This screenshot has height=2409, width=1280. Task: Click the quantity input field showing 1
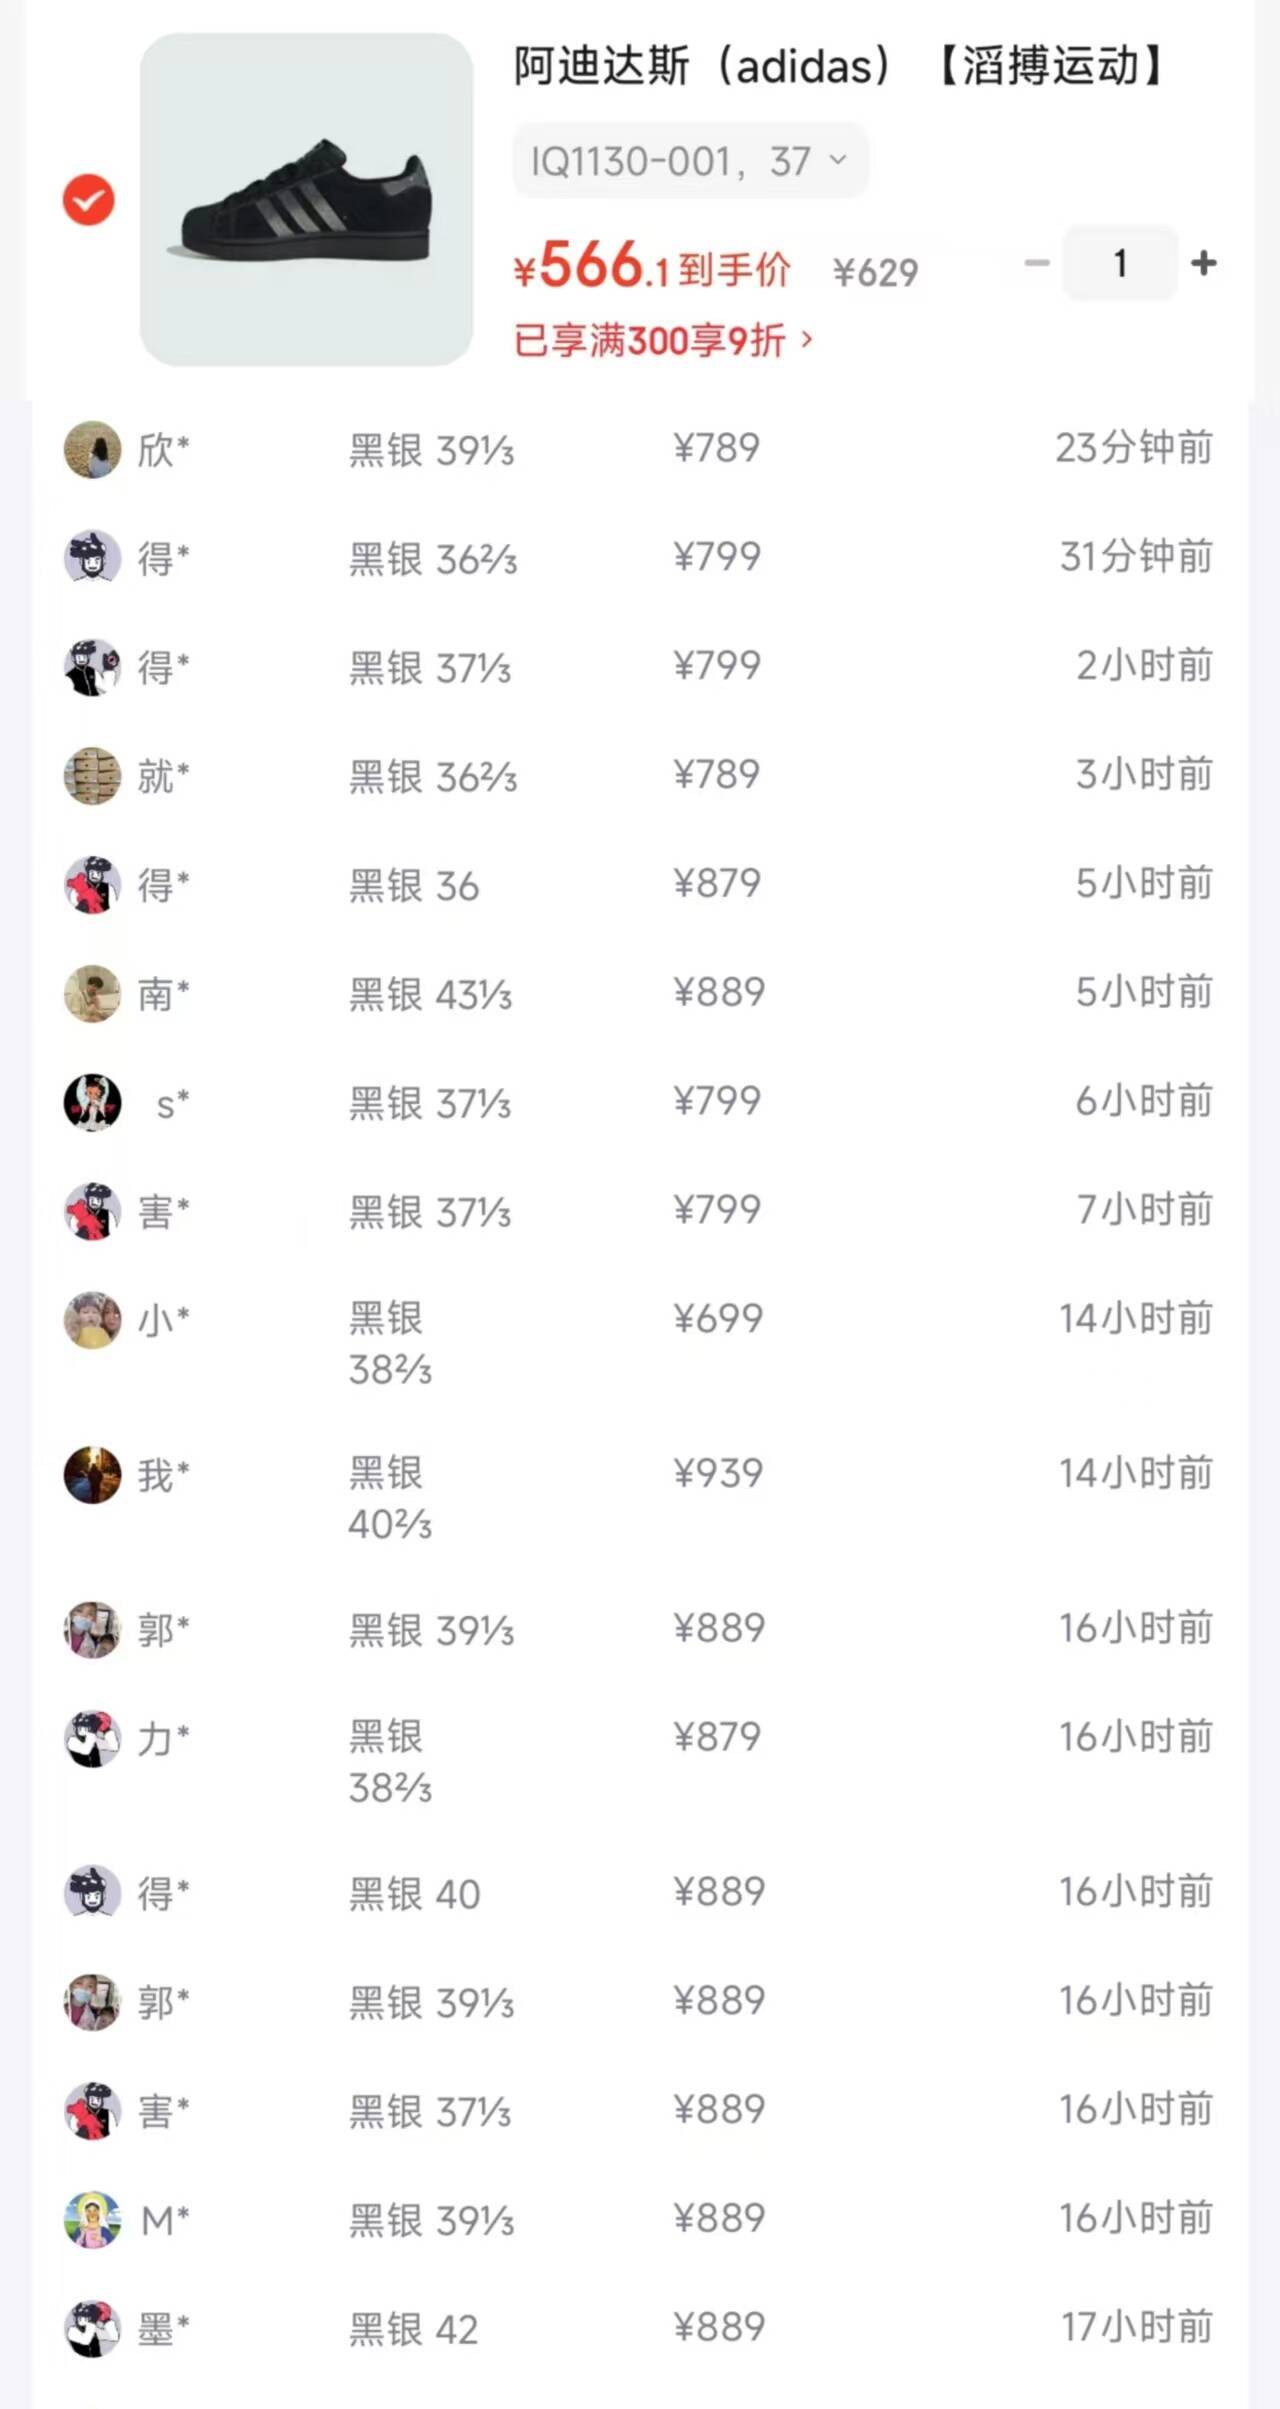(x=1120, y=263)
